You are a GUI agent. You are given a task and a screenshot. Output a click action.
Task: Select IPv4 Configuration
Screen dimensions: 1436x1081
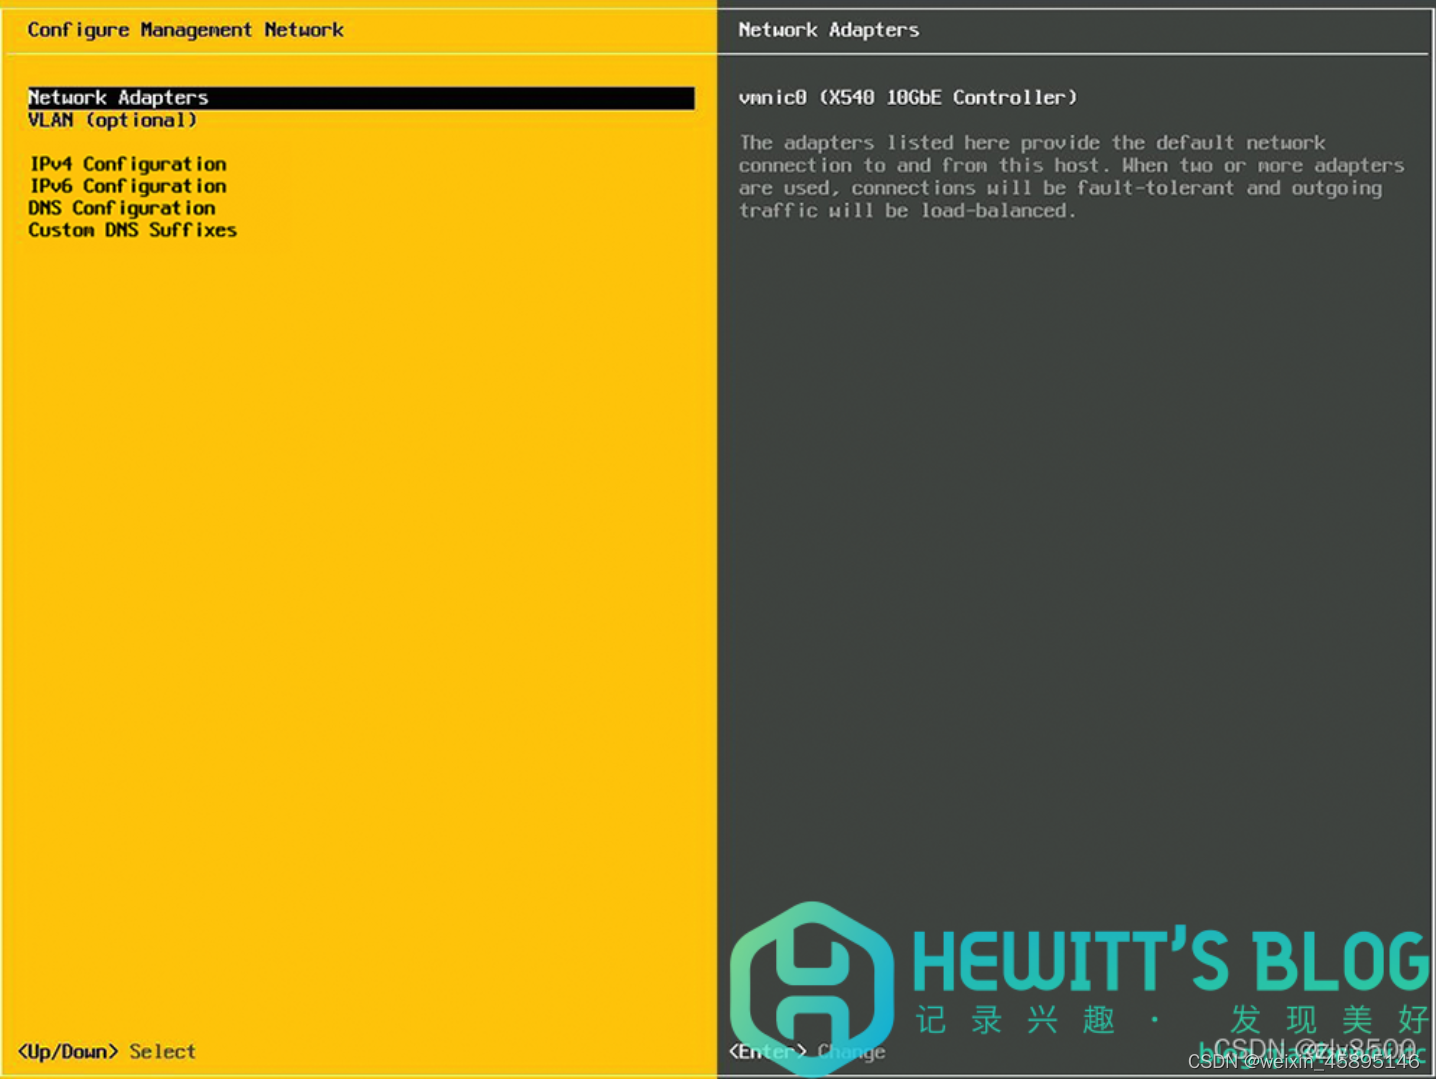127,164
